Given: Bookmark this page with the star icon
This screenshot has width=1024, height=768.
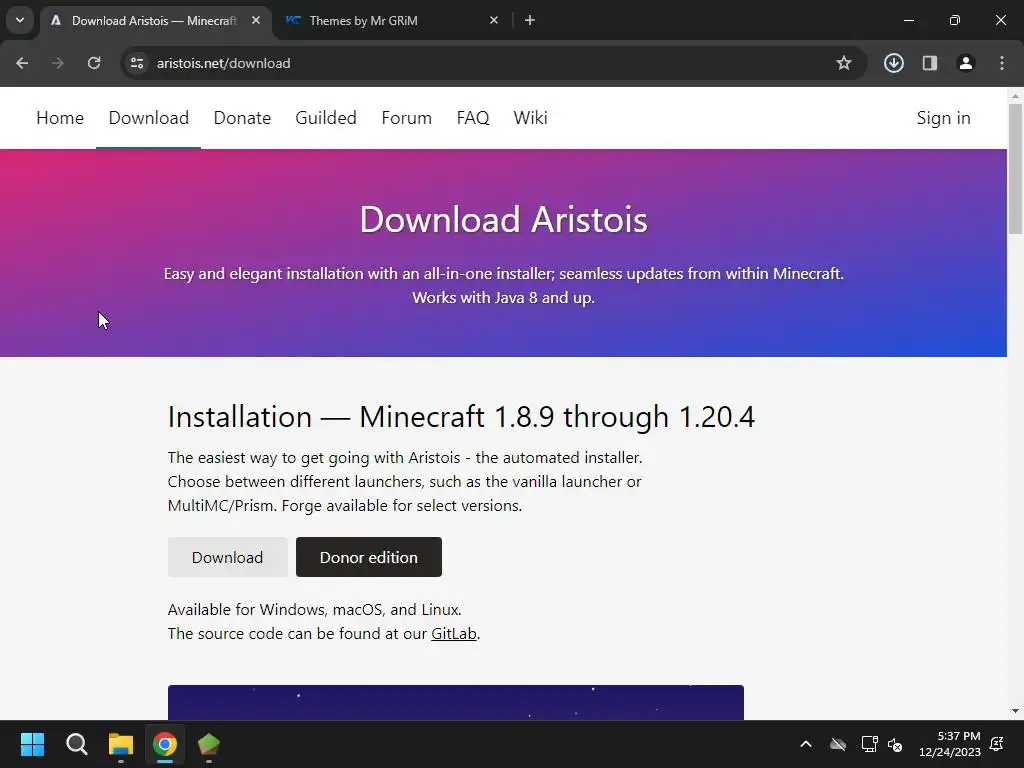Looking at the screenshot, I should (x=844, y=63).
